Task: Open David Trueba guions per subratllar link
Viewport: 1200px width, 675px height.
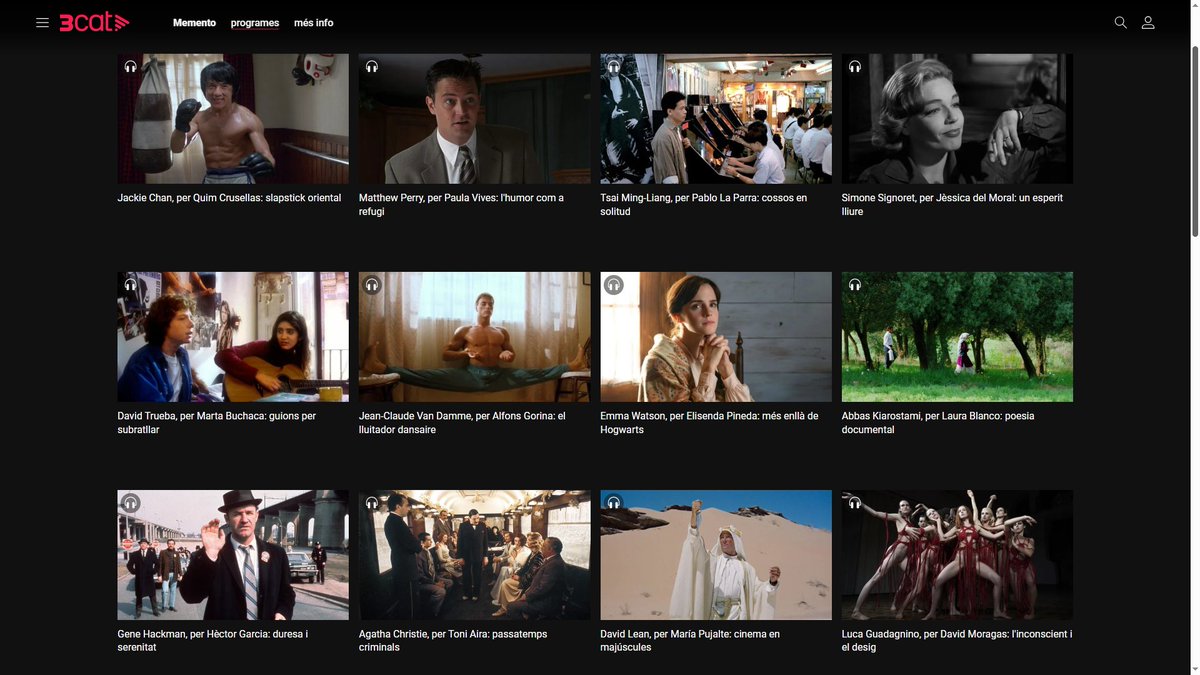Action: (x=216, y=423)
